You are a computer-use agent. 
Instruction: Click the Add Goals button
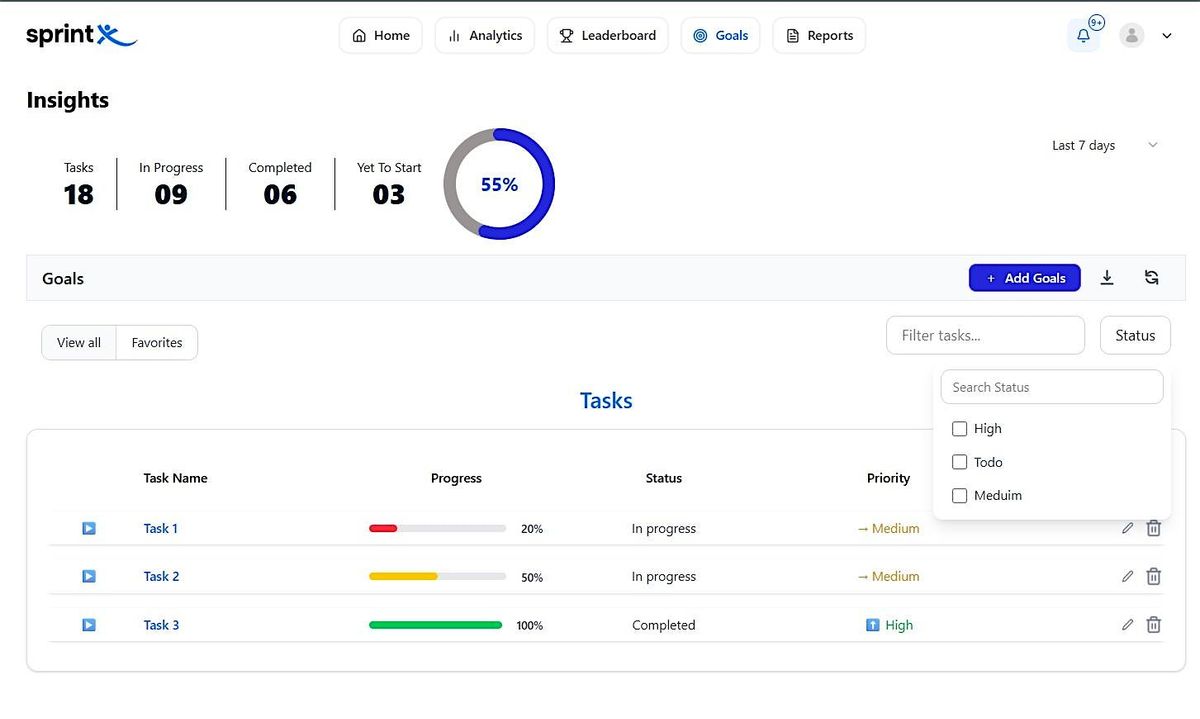point(1025,278)
